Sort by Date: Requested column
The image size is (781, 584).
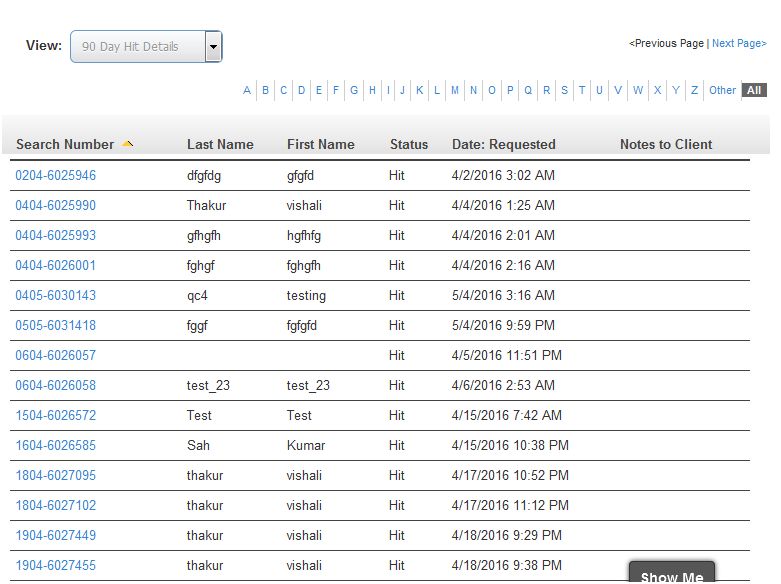point(504,145)
